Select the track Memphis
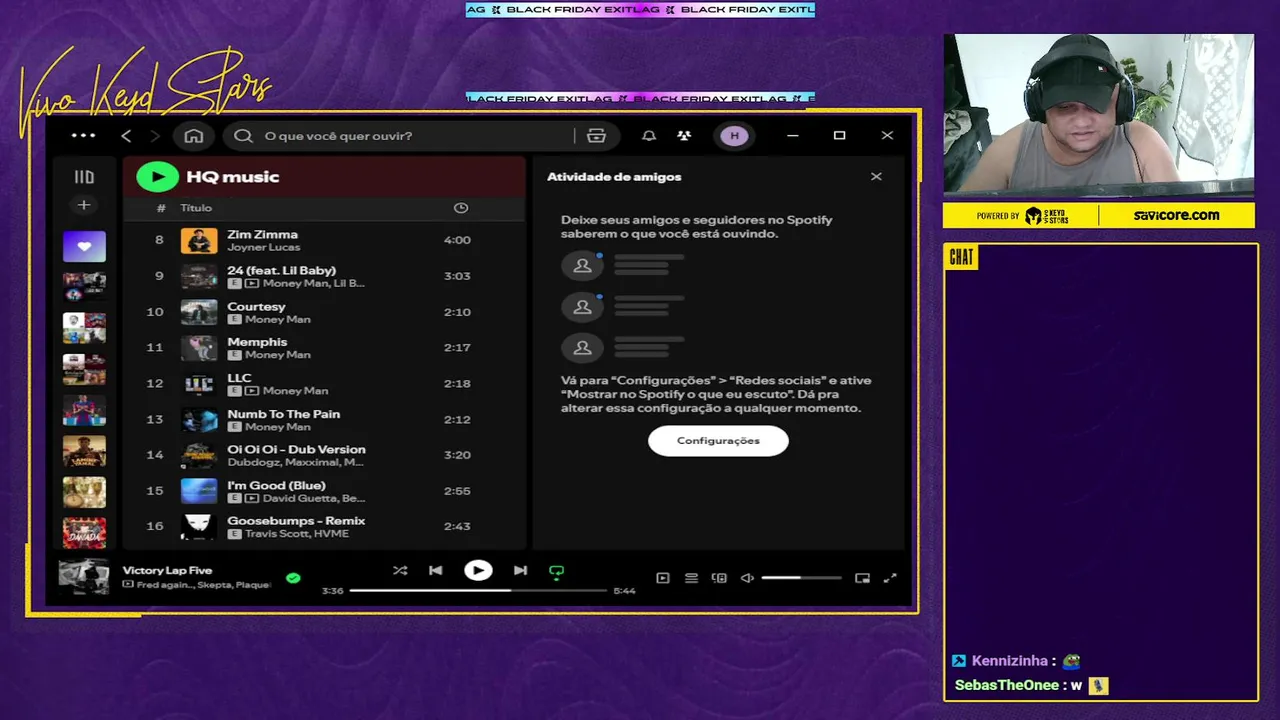 324,347
